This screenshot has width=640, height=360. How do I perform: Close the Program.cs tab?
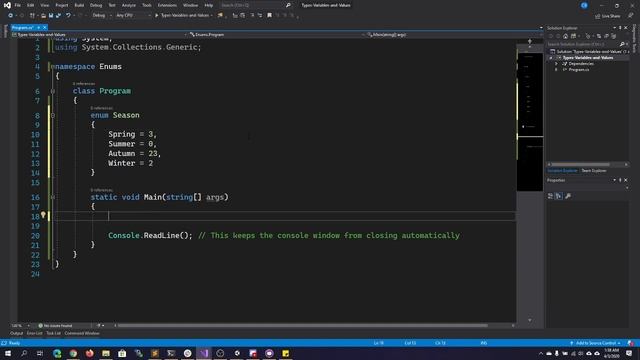pyautogui.click(x=45, y=27)
